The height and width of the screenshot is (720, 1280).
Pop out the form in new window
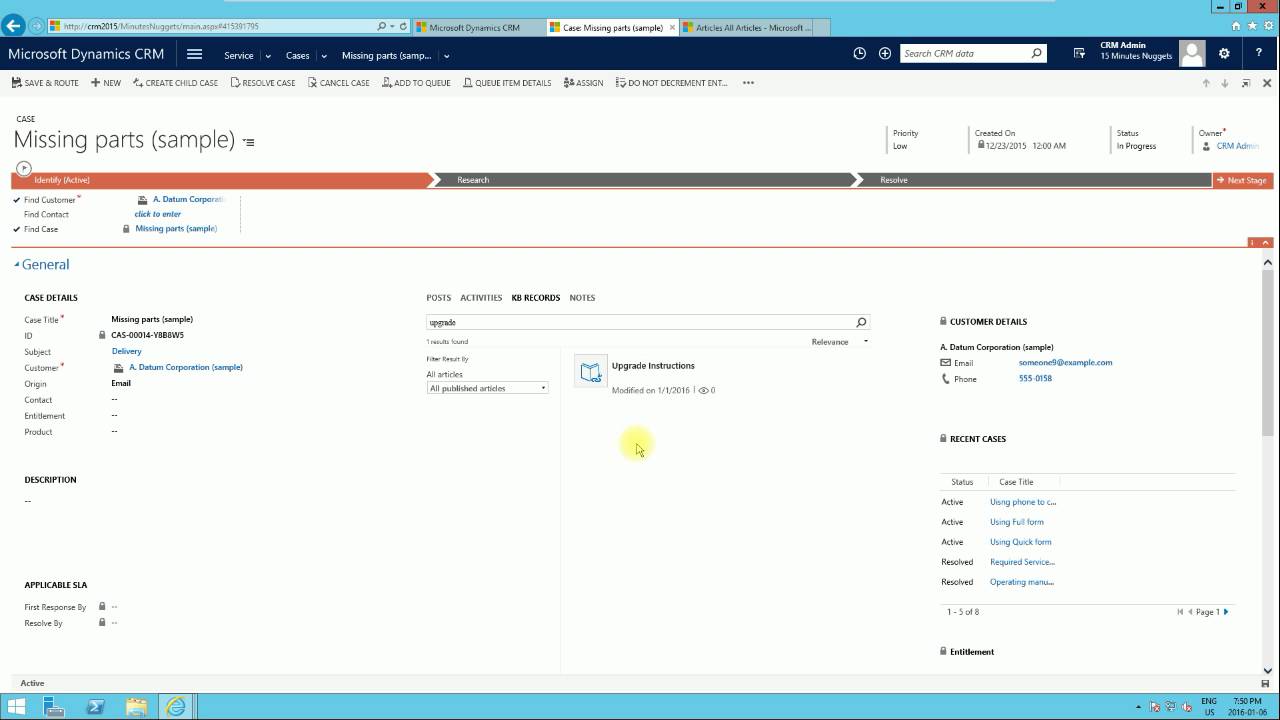(1245, 83)
